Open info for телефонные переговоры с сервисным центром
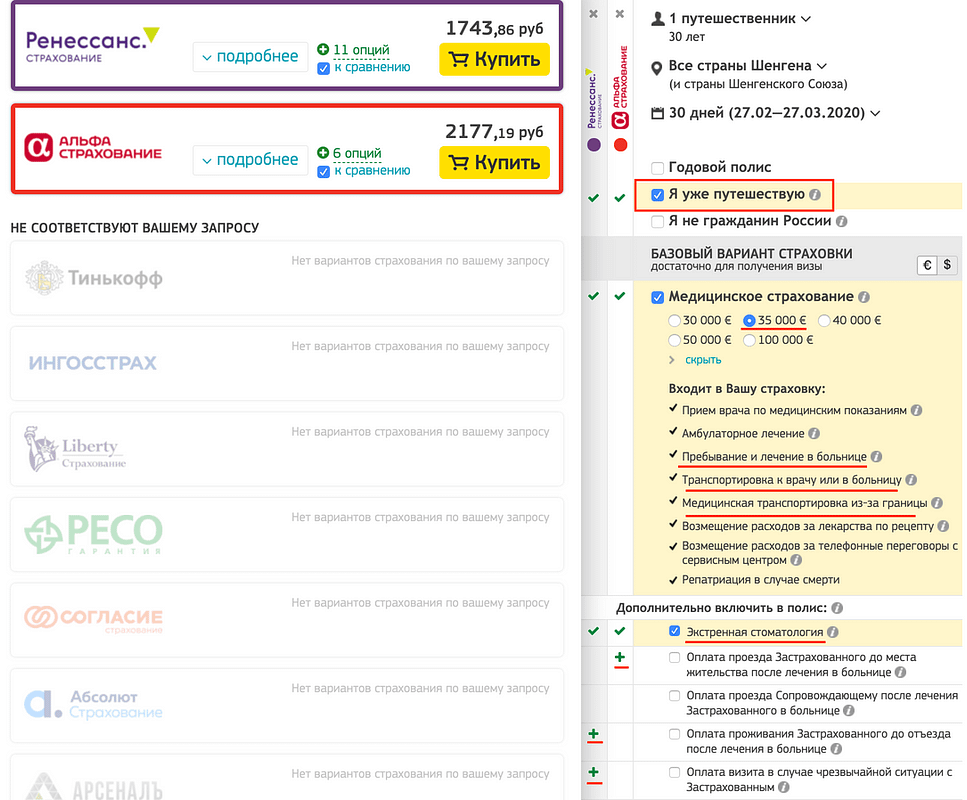 tap(796, 560)
